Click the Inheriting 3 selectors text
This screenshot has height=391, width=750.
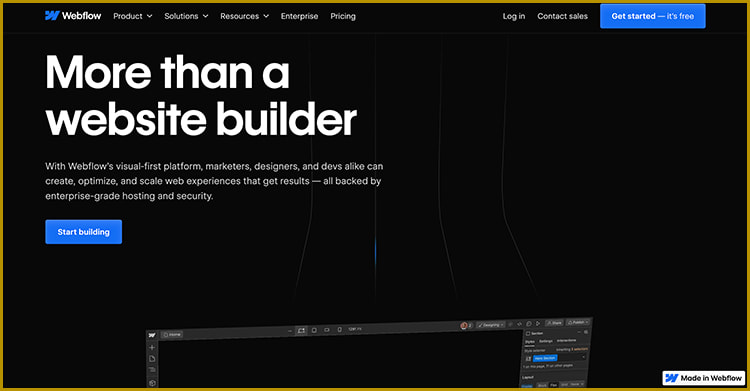(x=572, y=349)
